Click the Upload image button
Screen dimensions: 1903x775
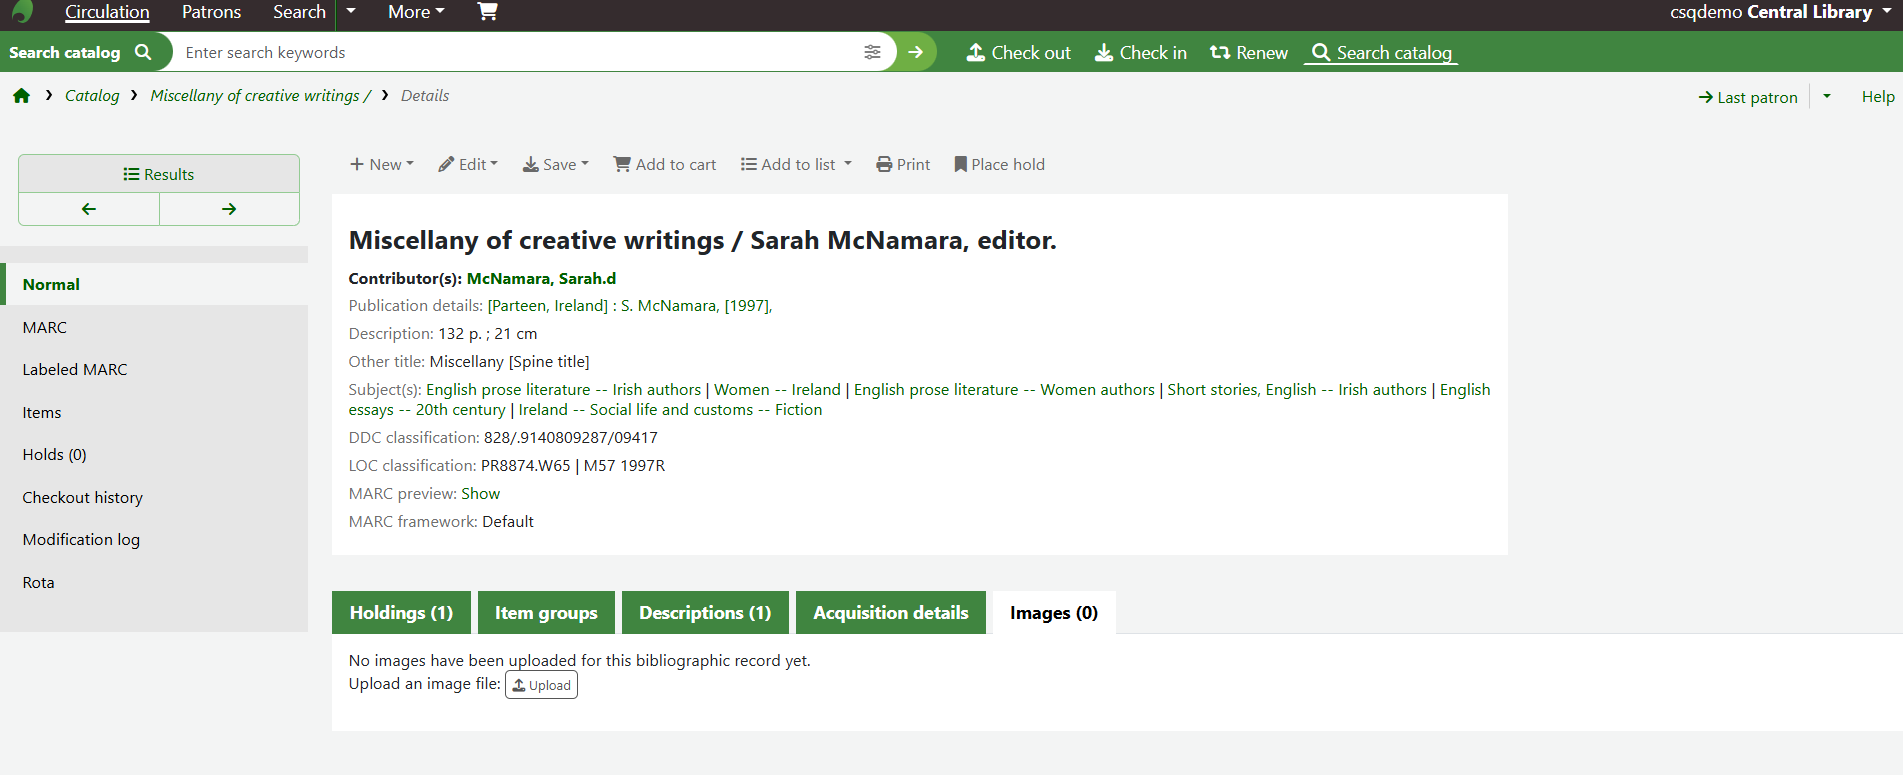[x=541, y=685]
